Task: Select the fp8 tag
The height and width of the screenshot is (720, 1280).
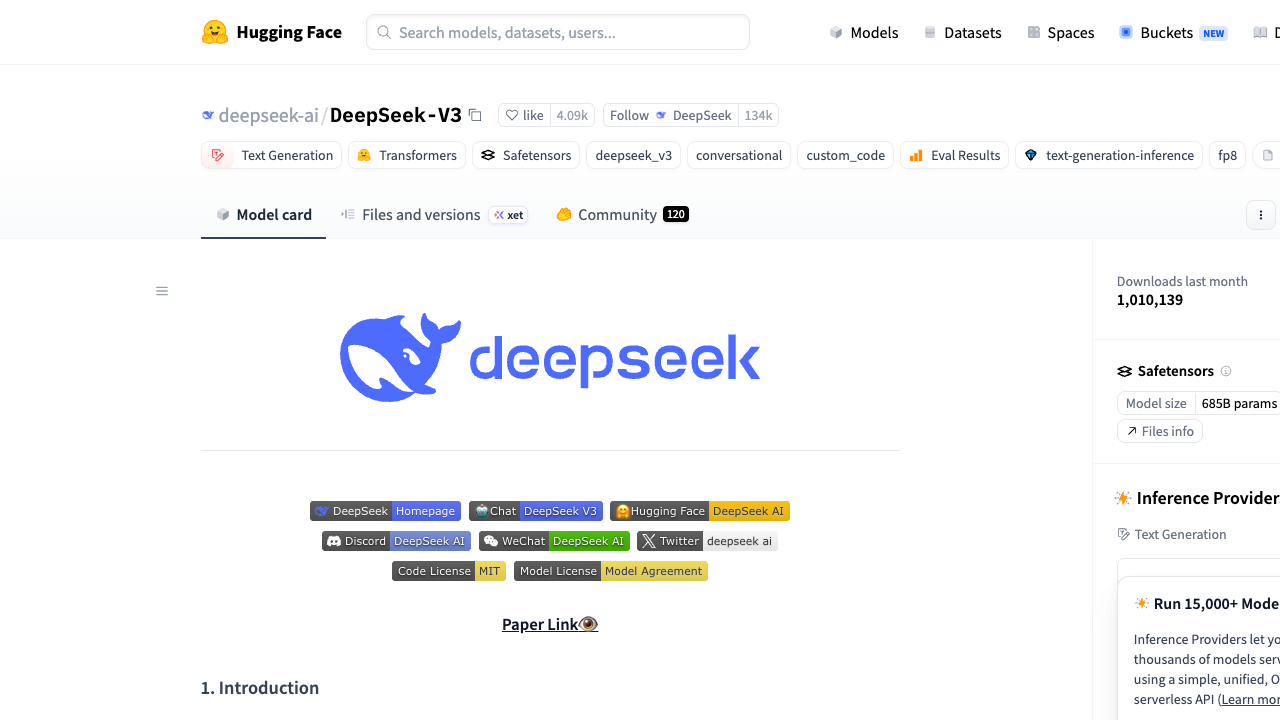Action: tap(1227, 155)
